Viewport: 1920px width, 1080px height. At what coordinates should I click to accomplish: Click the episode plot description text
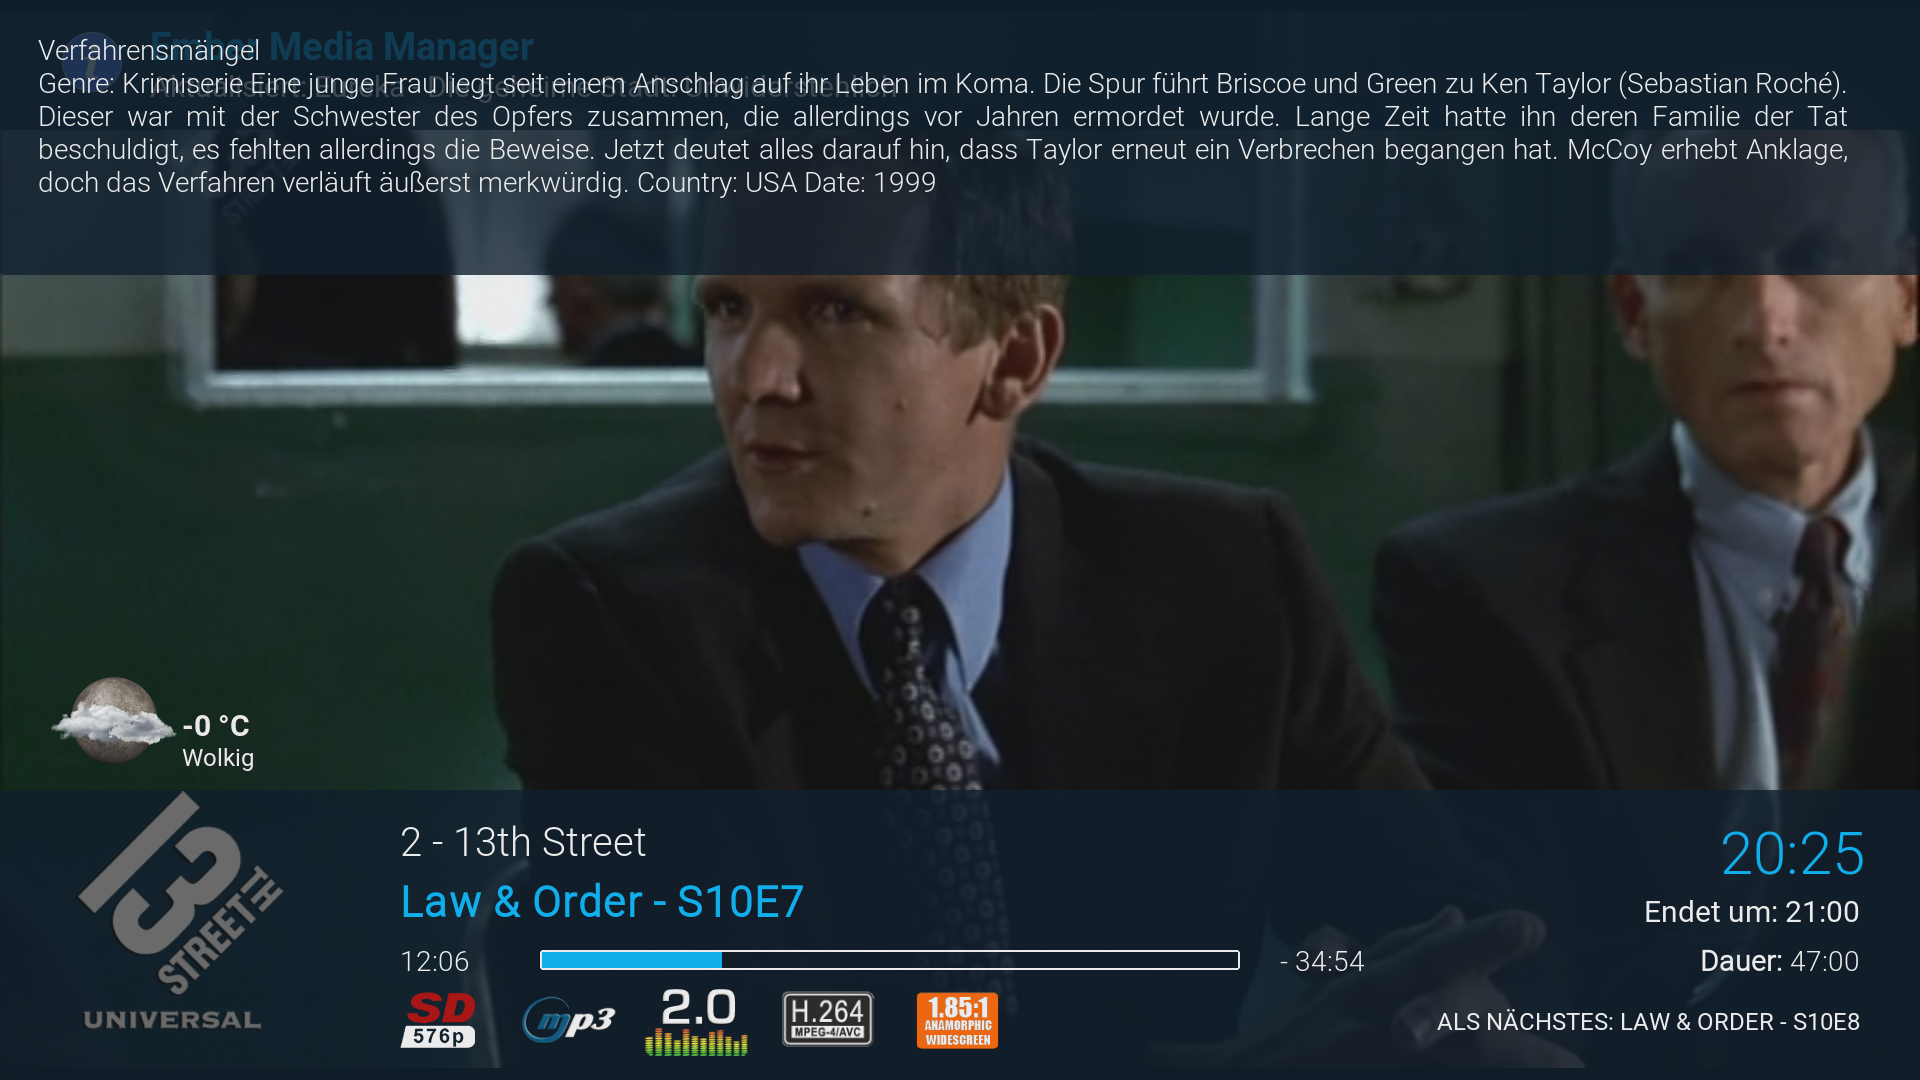pos(943,133)
